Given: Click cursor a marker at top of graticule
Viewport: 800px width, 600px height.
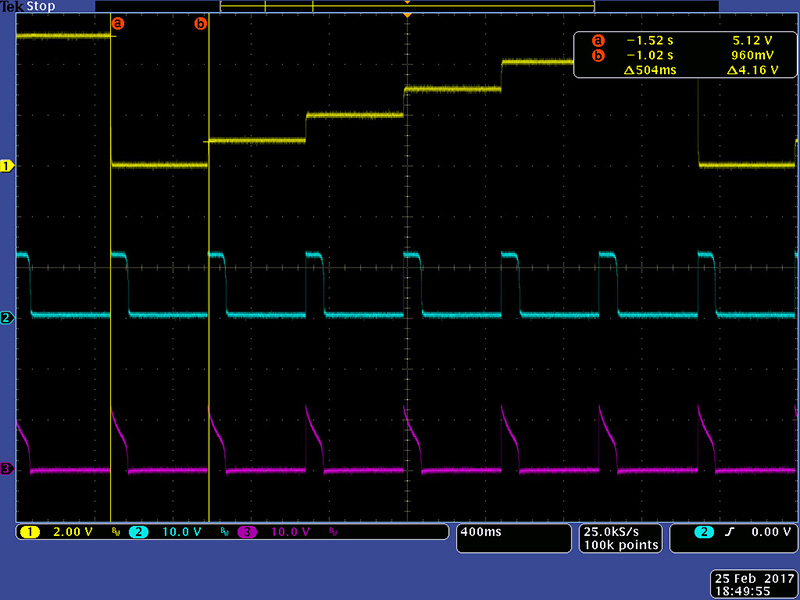Looking at the screenshot, I should (118, 22).
